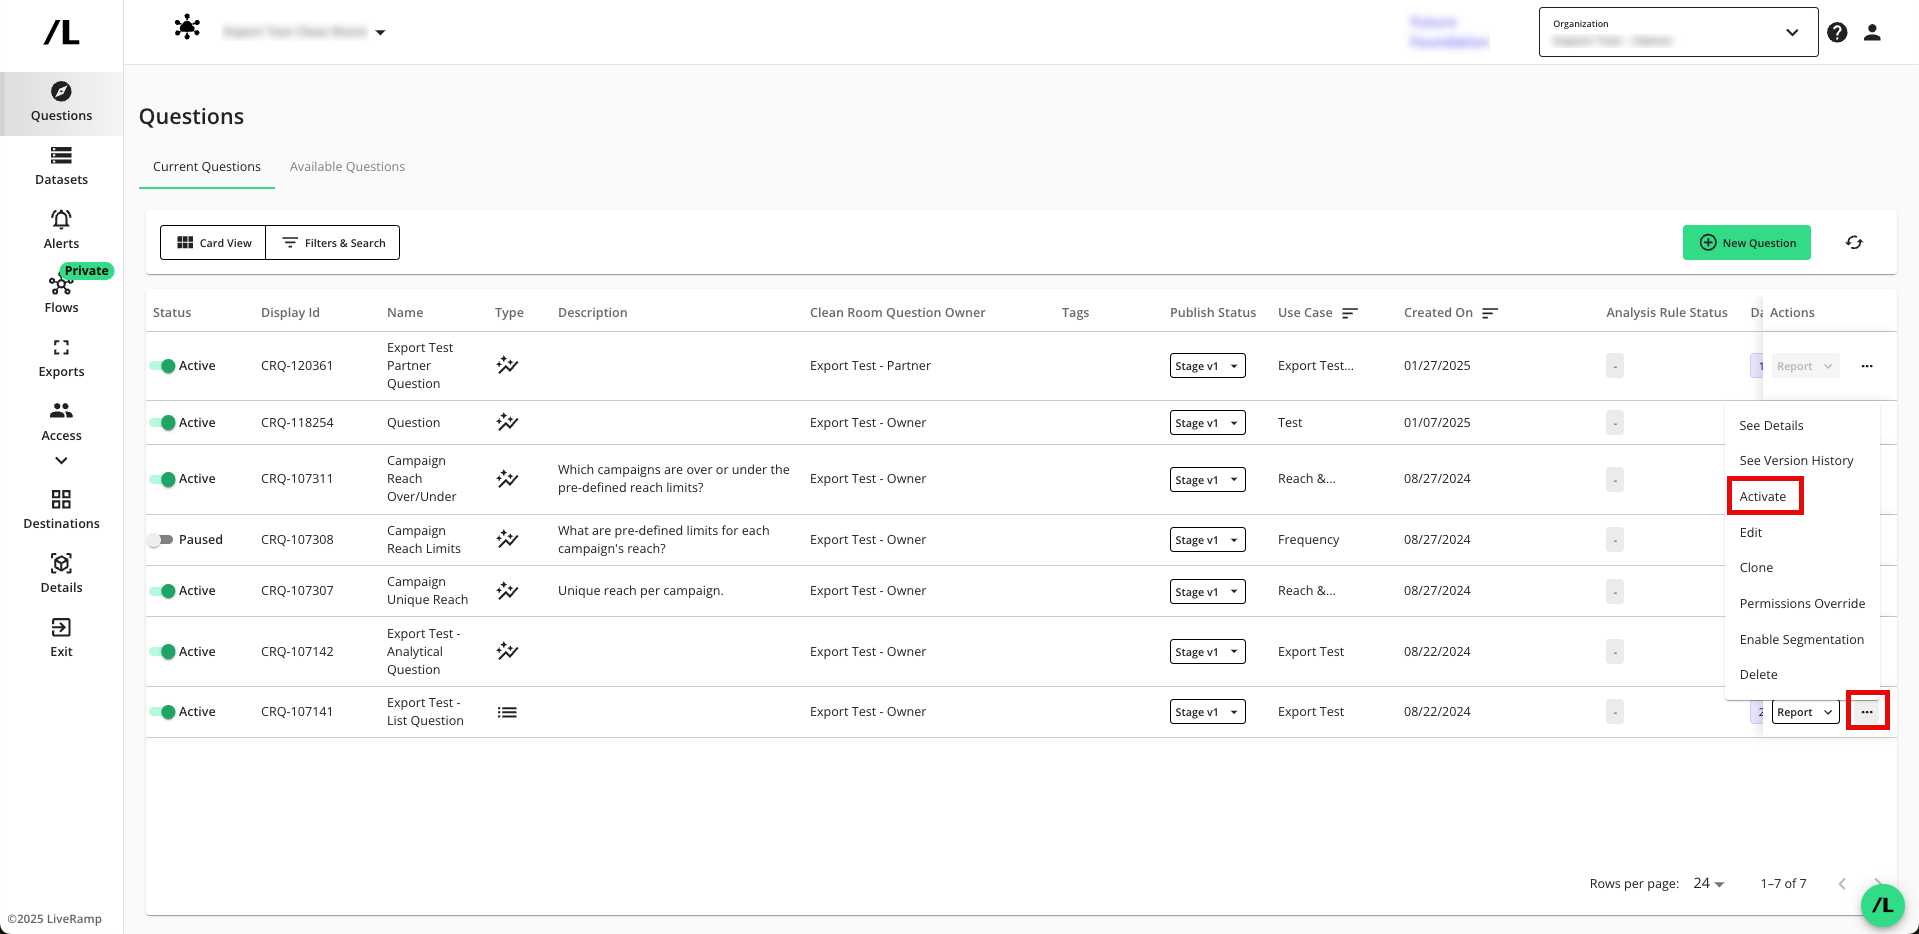The image size is (1919, 934).
Task: Expand the Access submenu chevron
Action: (61, 460)
